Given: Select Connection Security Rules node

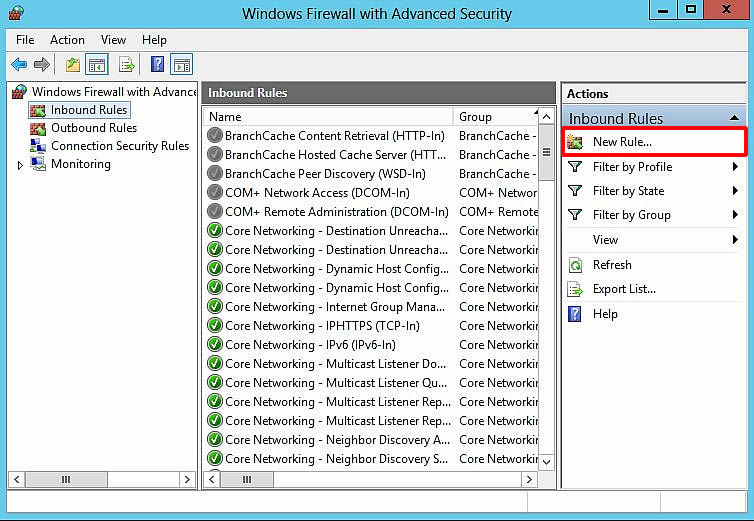Looking at the screenshot, I should pyautogui.click(x=119, y=146).
